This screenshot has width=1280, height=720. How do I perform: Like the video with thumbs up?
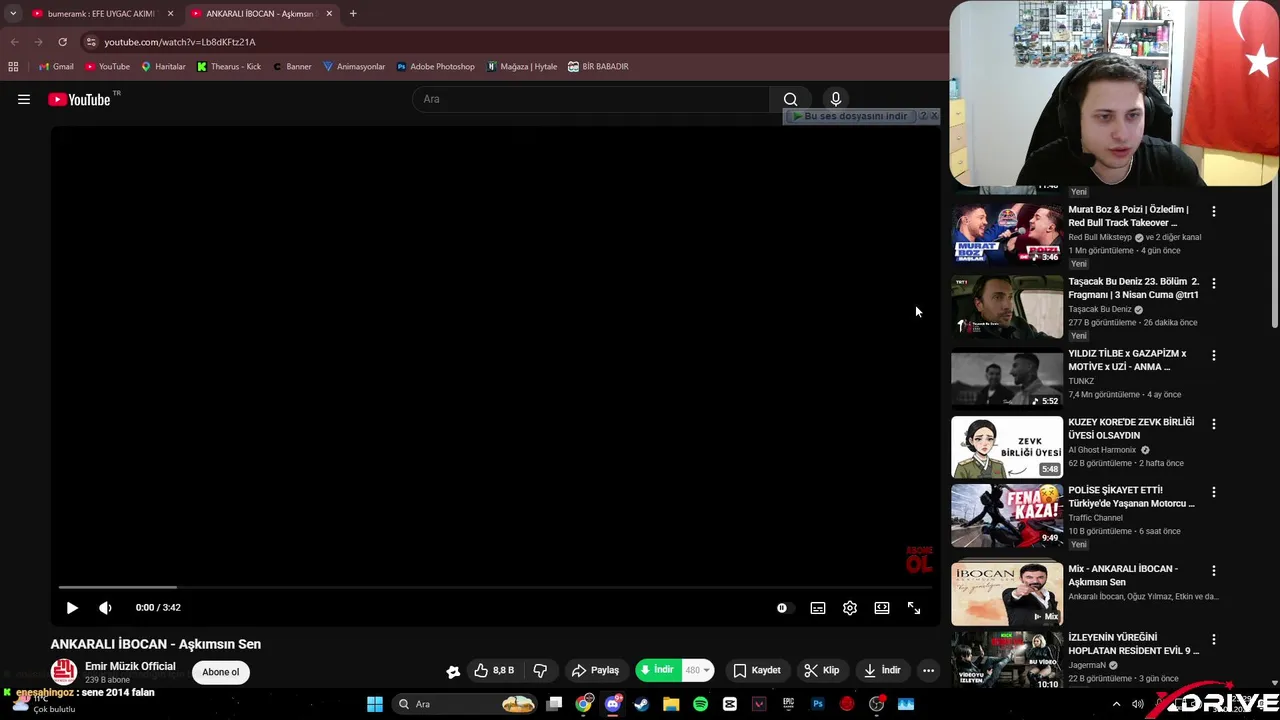[x=495, y=670]
